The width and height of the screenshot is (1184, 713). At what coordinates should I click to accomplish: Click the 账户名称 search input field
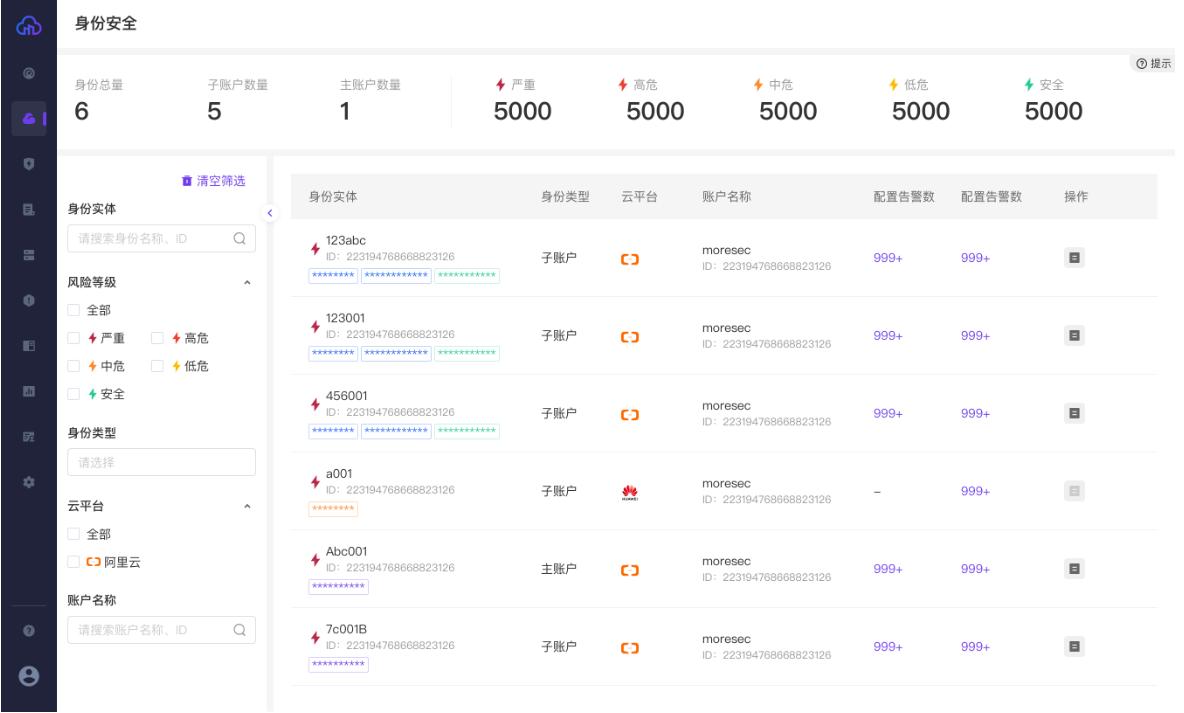point(161,630)
